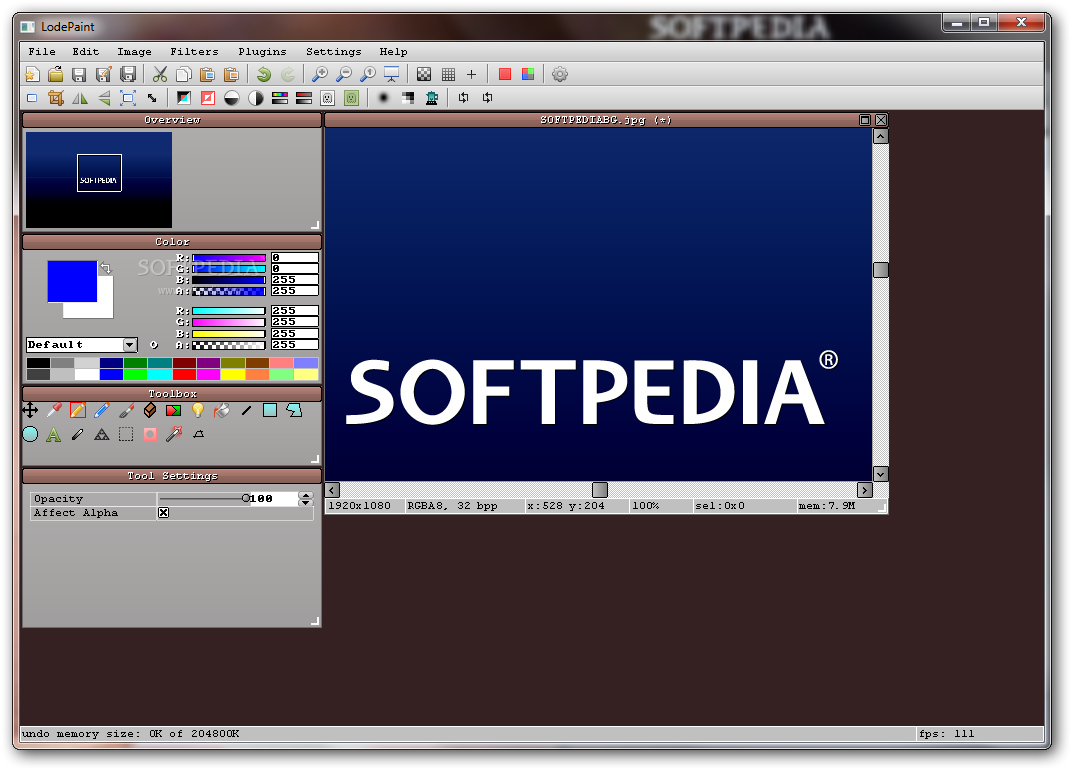
Task: Increase Opacity with the up stepper
Action: coord(306,495)
